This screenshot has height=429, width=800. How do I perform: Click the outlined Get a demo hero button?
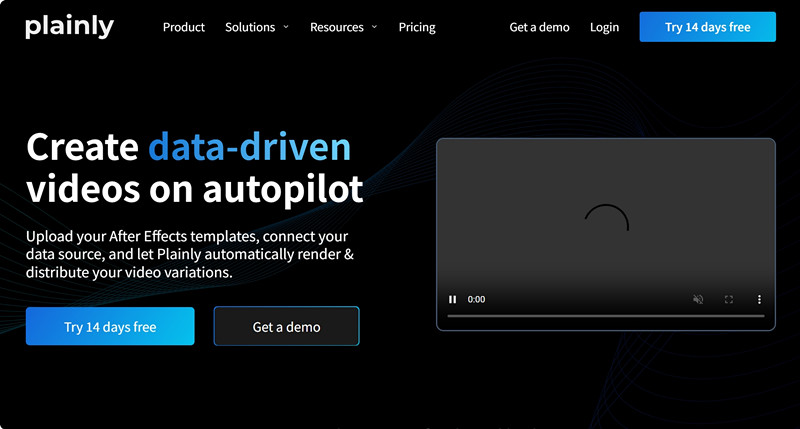point(286,326)
